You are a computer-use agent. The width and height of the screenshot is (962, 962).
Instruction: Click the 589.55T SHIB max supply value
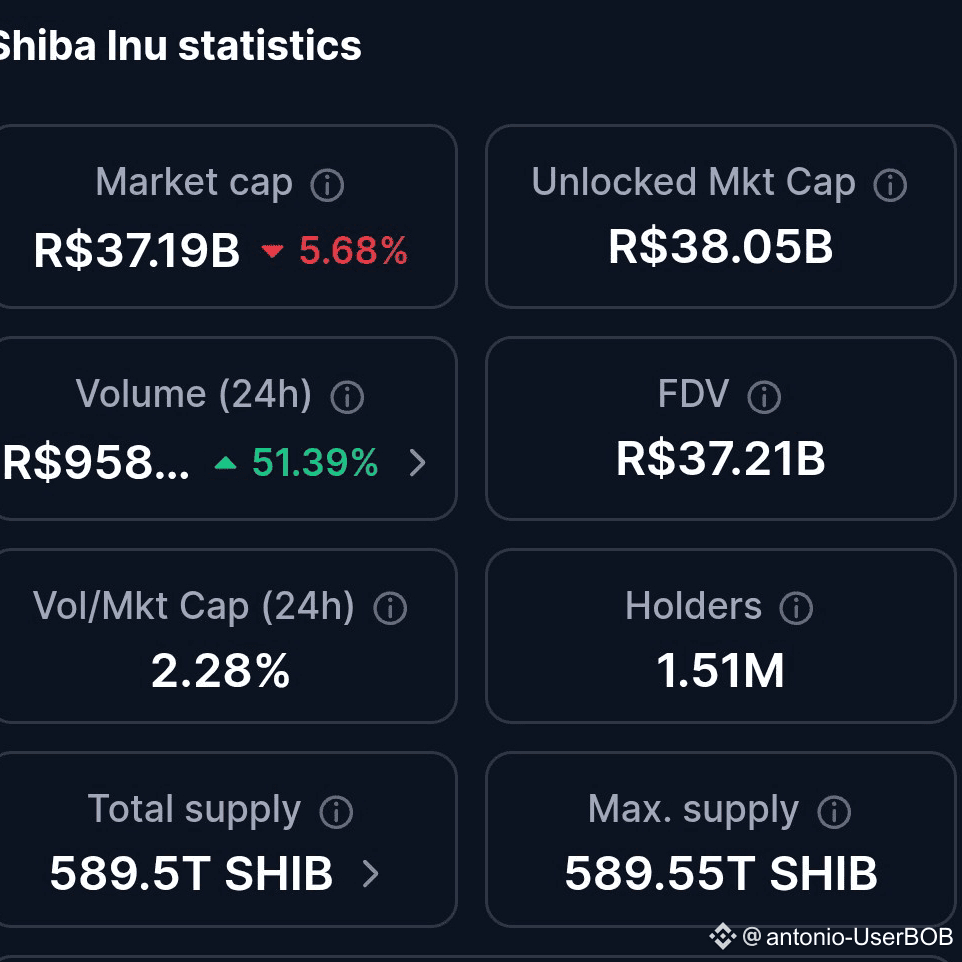[721, 874]
